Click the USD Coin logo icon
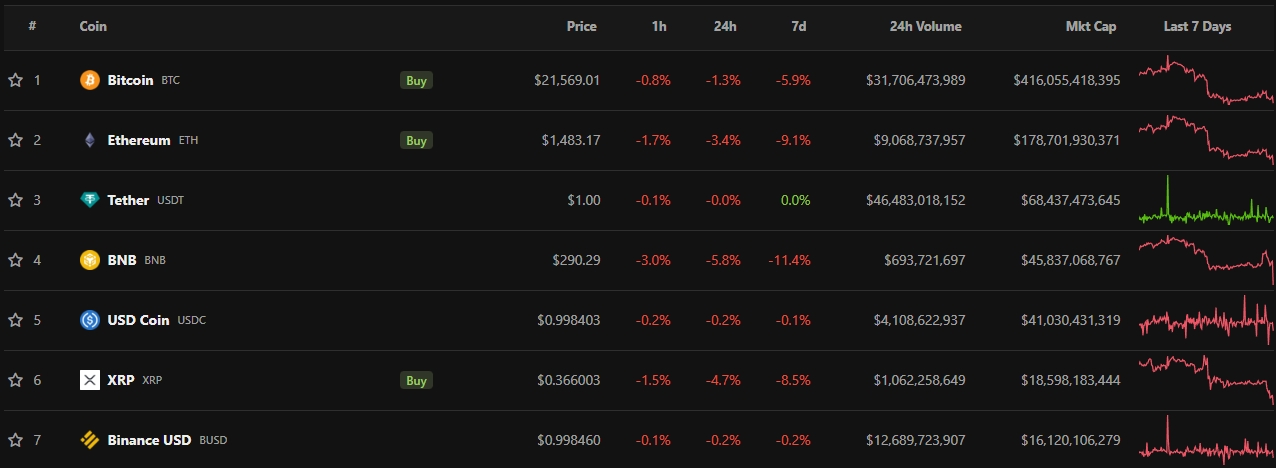Screen dimensions: 1276x468 [90, 320]
